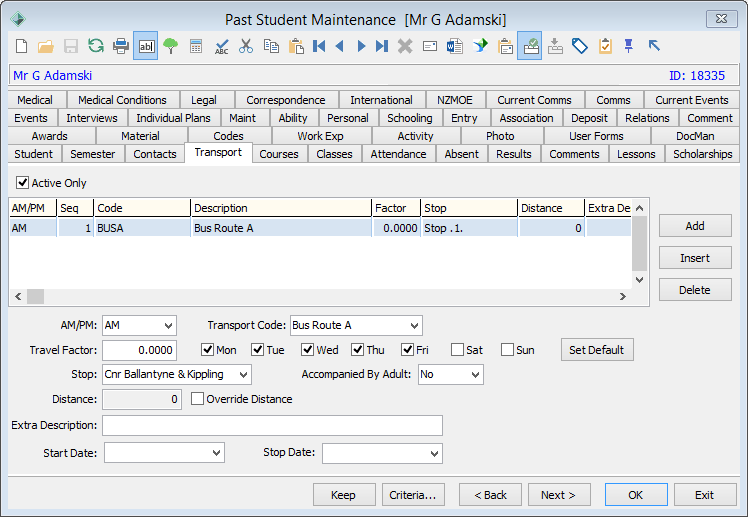Viewport: 748px width, 517px height.
Task: Click the clipboard Paste icon
Action: [296, 46]
